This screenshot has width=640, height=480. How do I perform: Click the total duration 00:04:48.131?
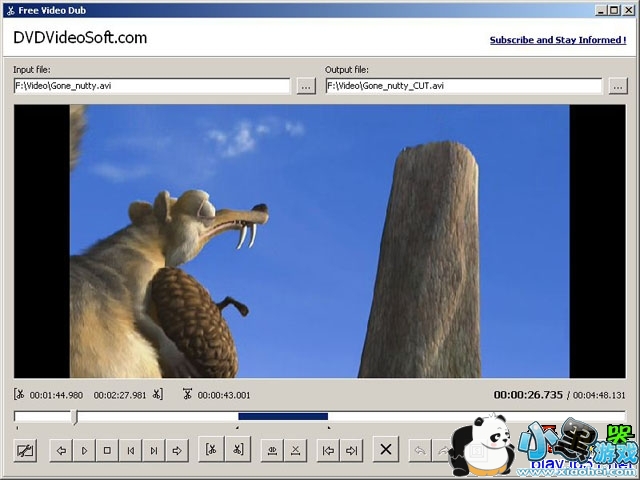coord(599,395)
